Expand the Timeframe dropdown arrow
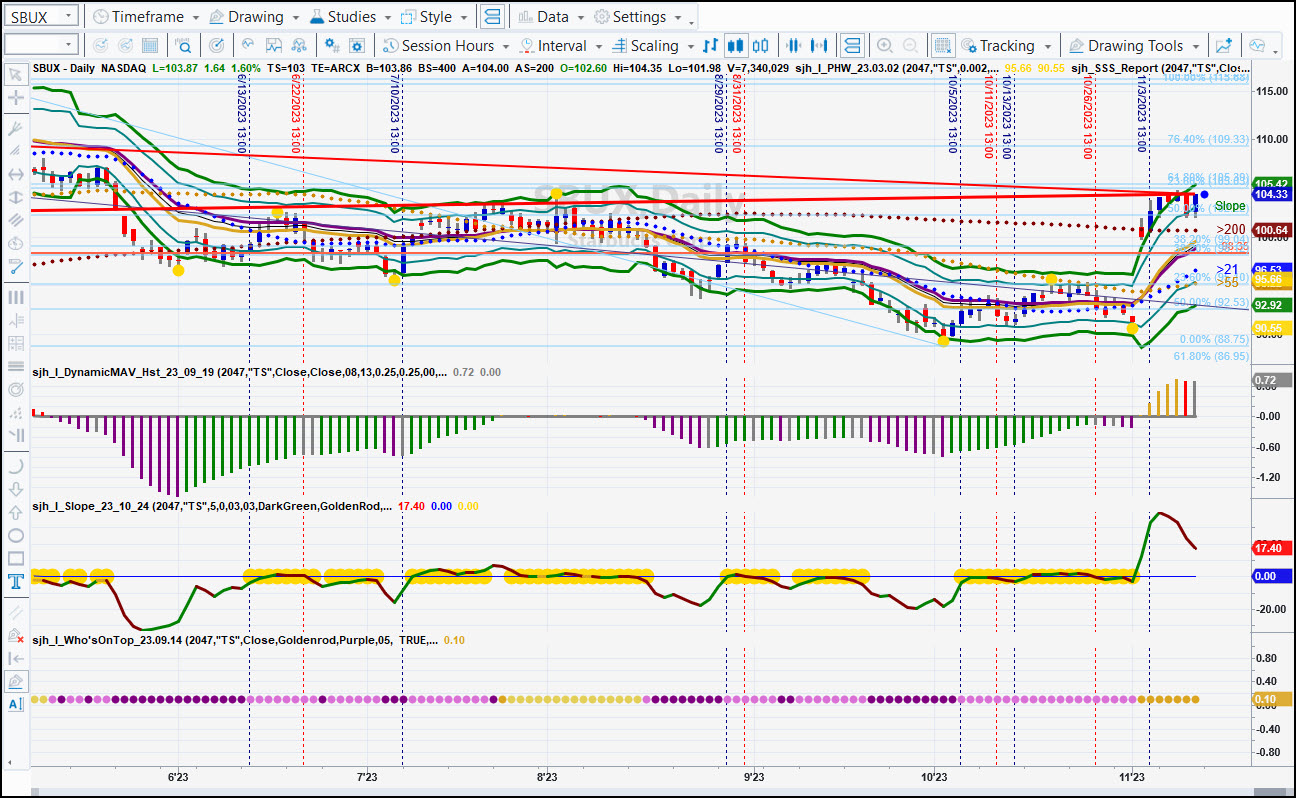 pos(195,18)
